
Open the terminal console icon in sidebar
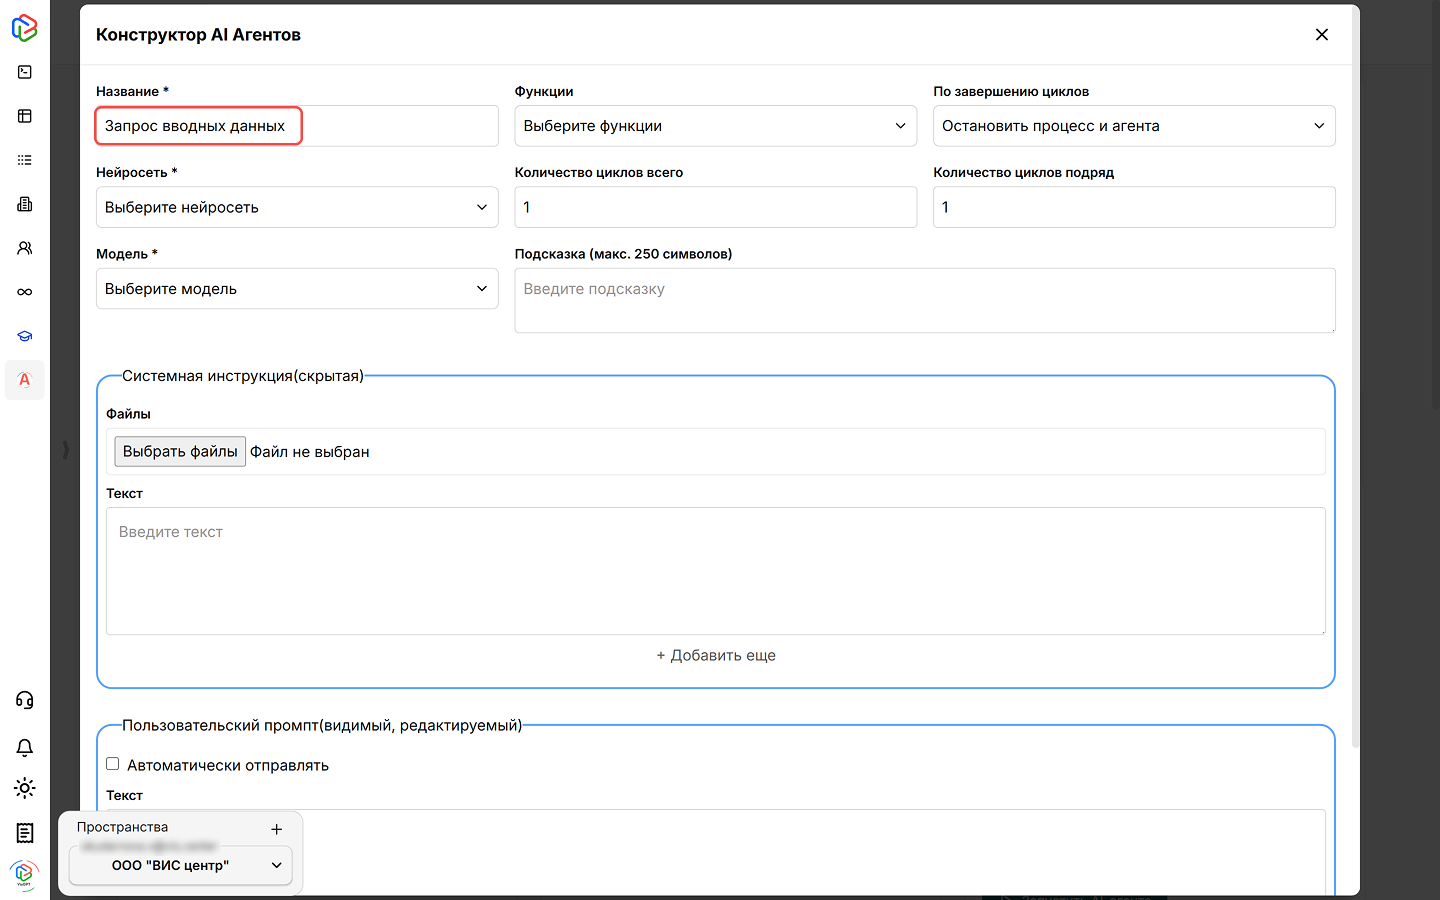click(25, 72)
